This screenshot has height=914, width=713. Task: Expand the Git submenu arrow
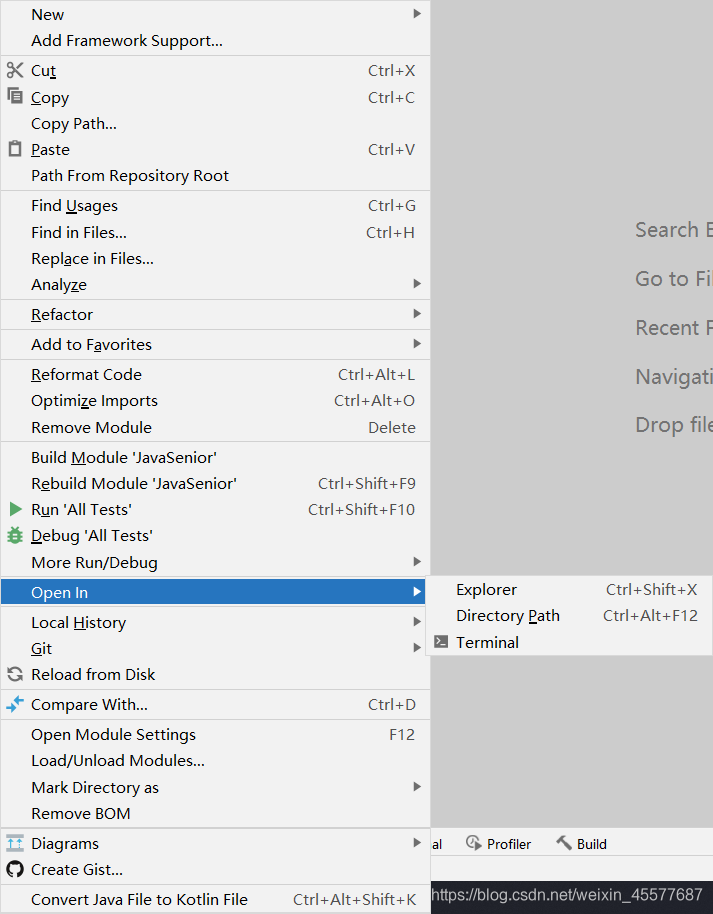[x=415, y=648]
